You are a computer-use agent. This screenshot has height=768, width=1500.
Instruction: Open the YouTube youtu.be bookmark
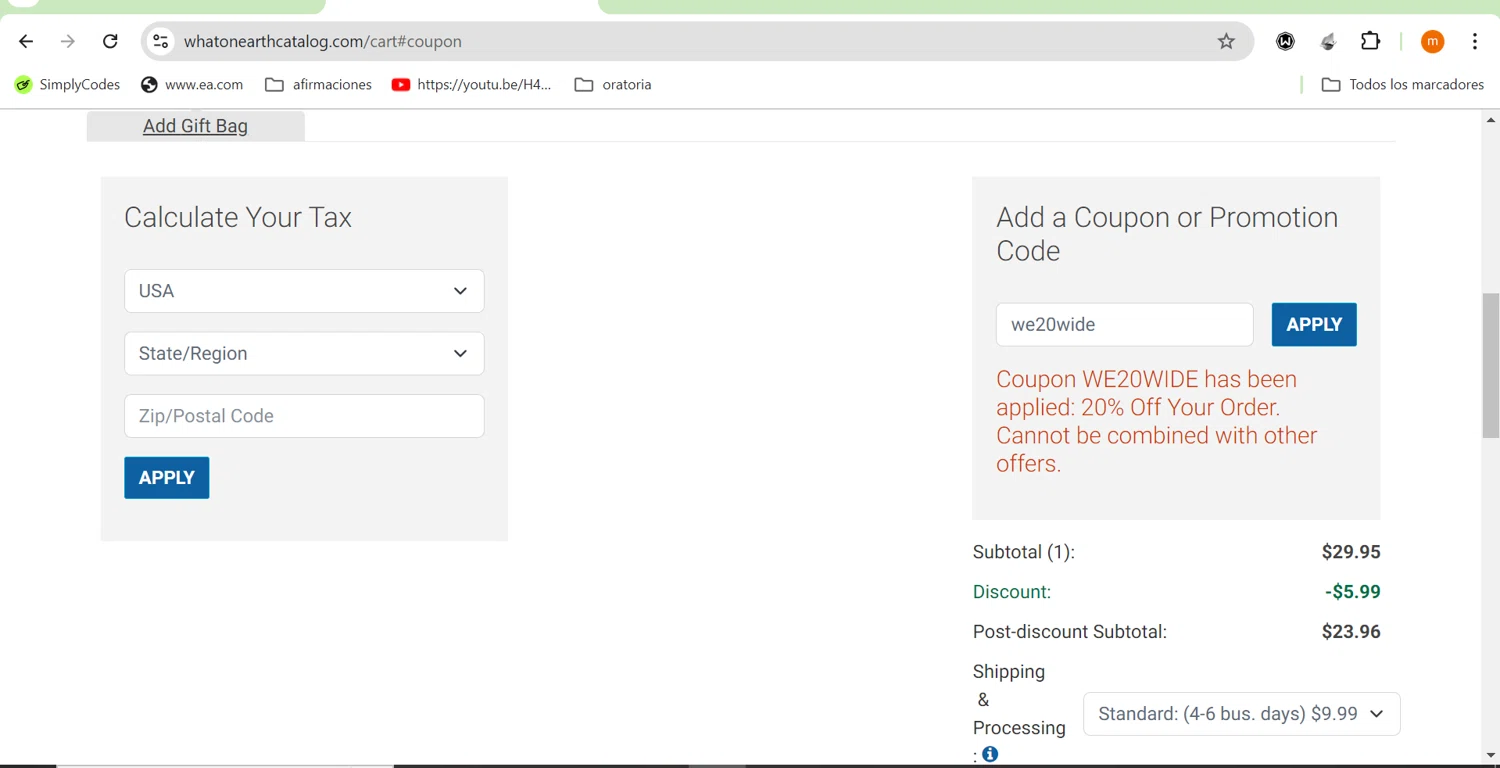(x=472, y=85)
